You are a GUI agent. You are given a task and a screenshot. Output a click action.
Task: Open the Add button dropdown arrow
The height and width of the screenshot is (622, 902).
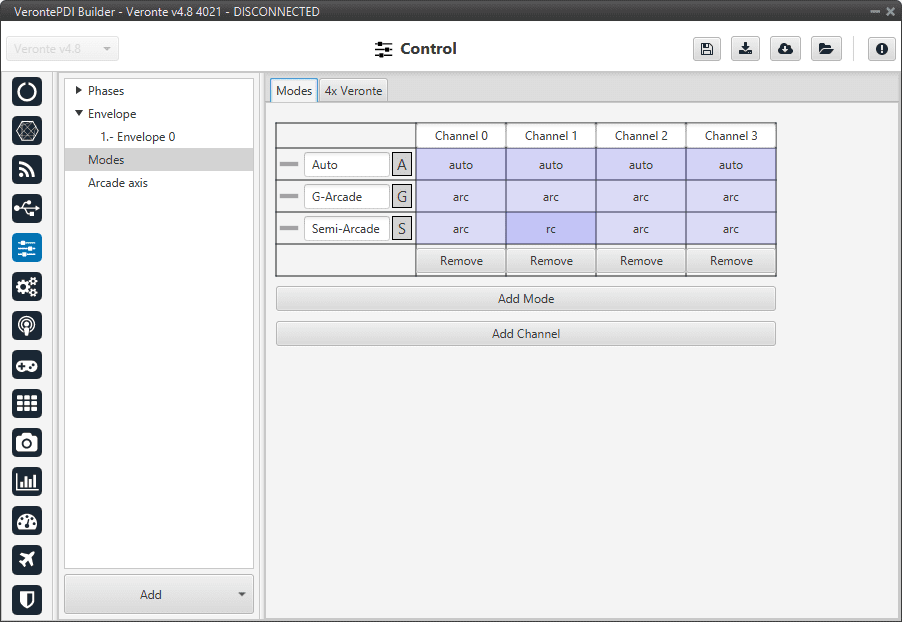242,594
